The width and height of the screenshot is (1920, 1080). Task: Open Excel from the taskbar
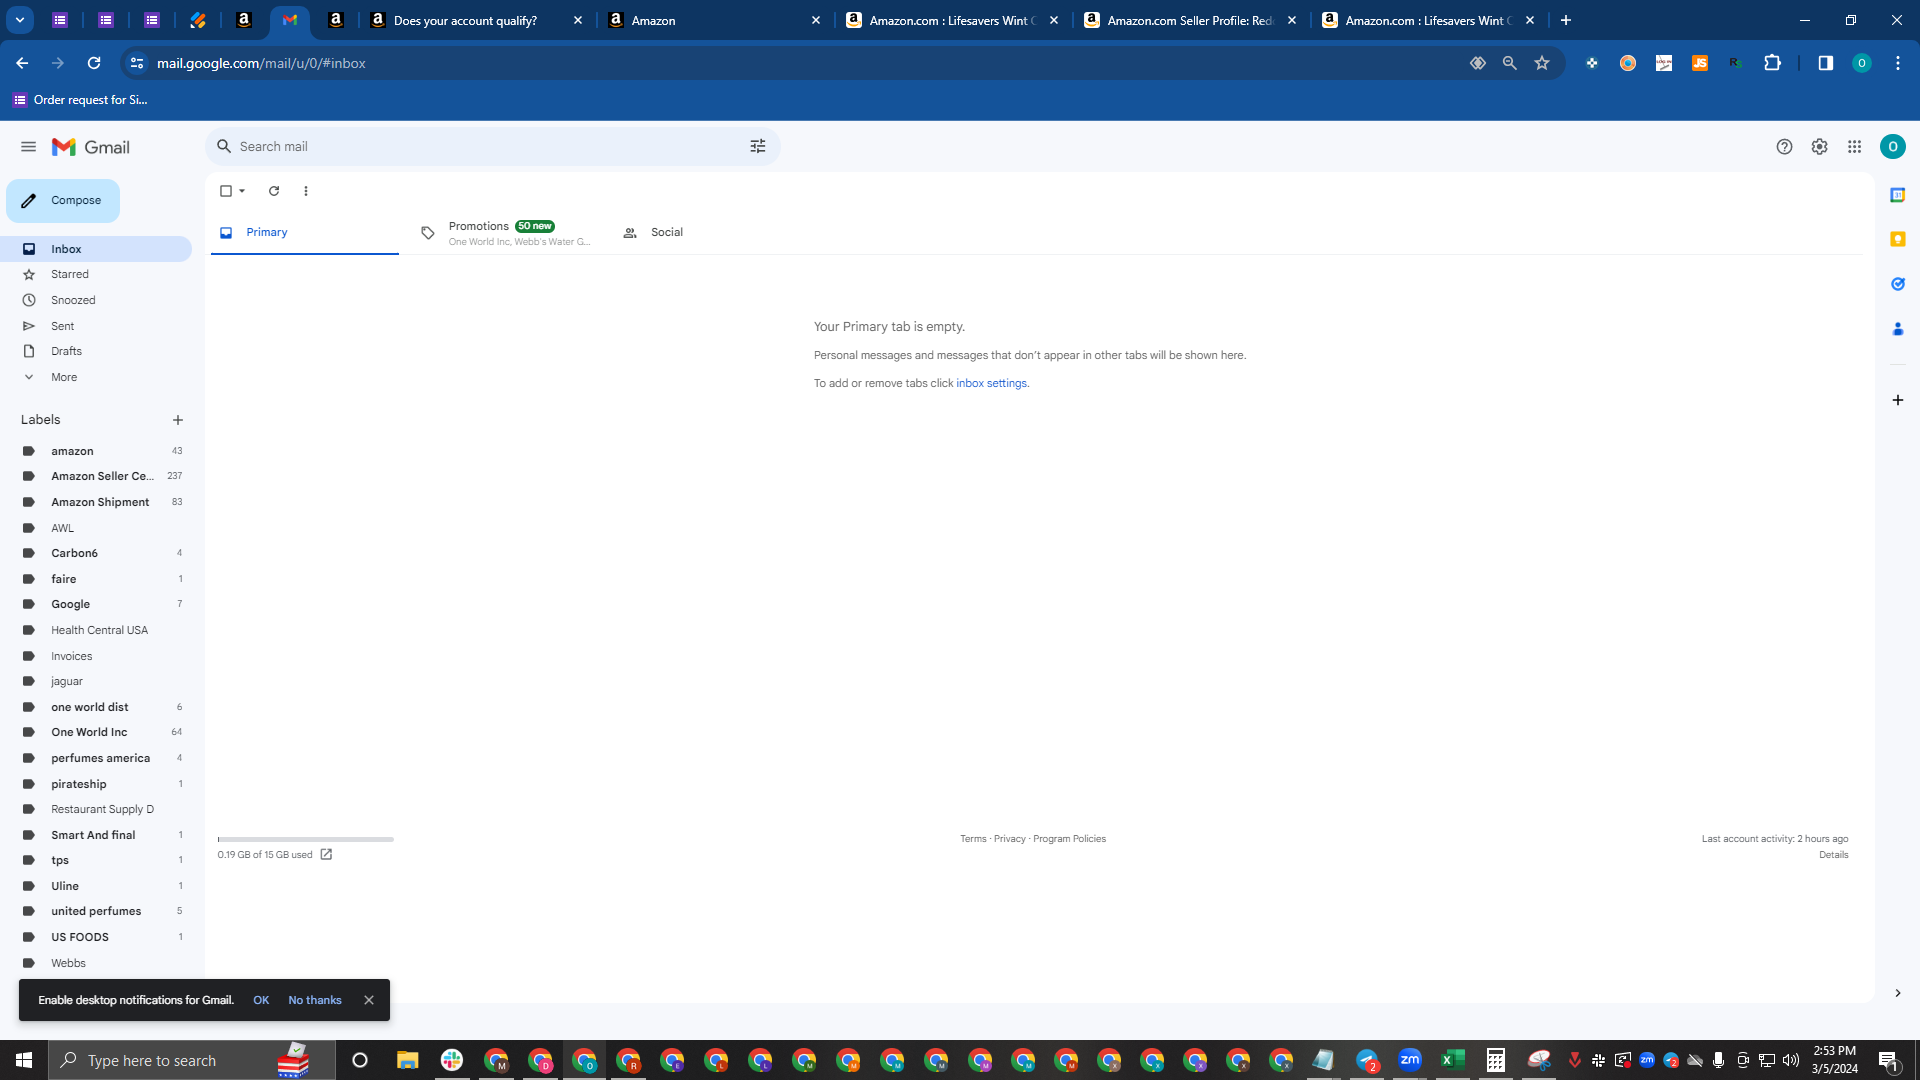(1453, 1060)
